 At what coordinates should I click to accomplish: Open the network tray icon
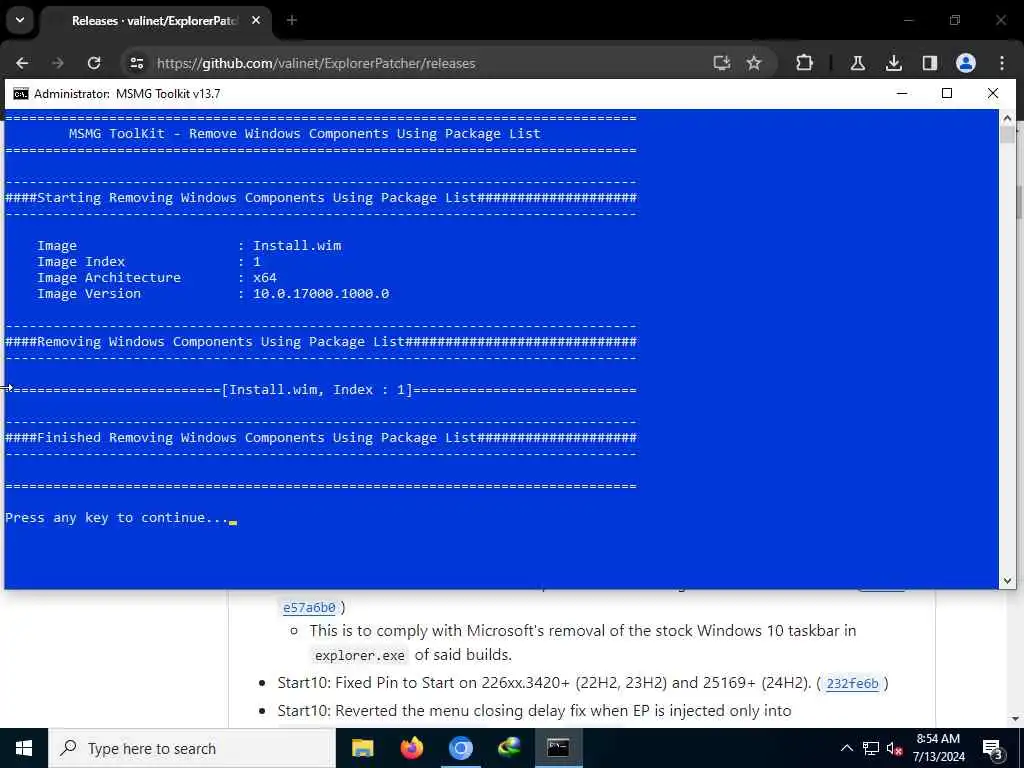pos(871,748)
